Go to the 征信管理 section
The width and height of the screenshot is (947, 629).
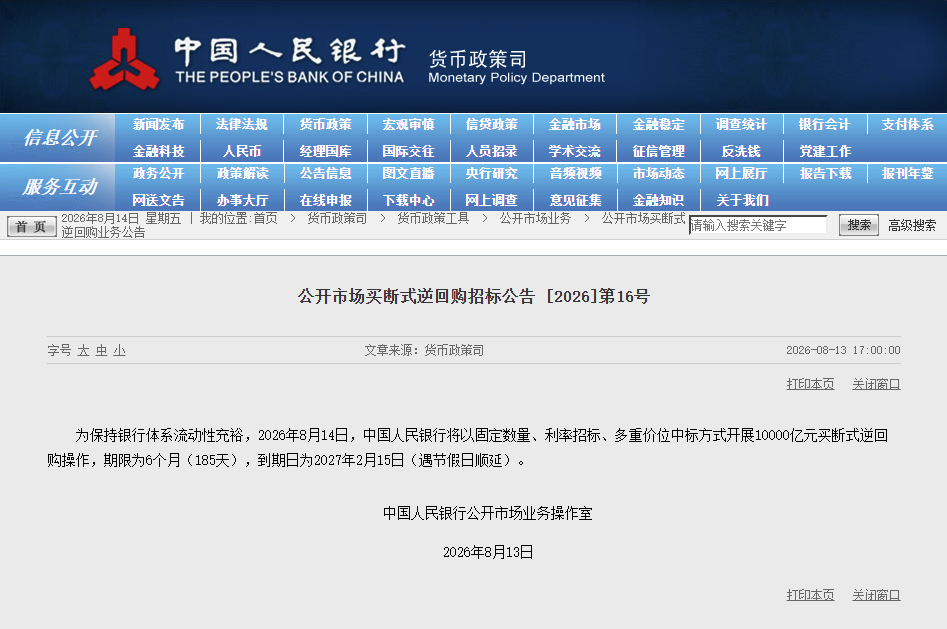pyautogui.click(x=658, y=151)
